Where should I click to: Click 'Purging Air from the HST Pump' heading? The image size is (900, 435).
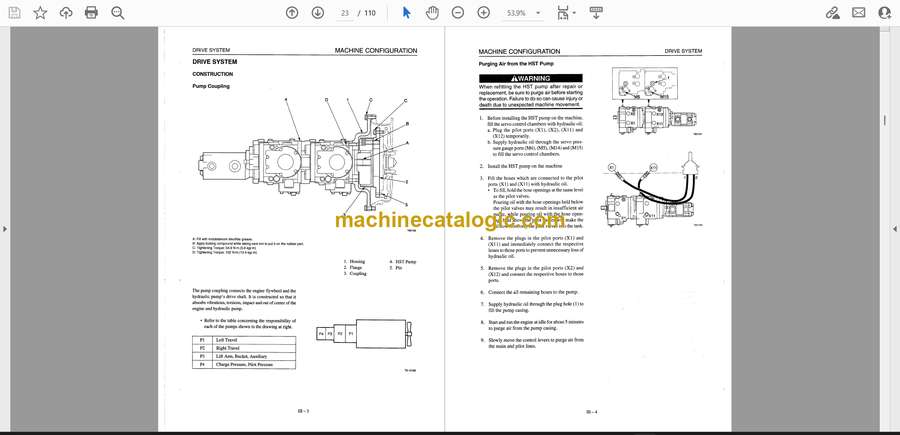coord(515,64)
